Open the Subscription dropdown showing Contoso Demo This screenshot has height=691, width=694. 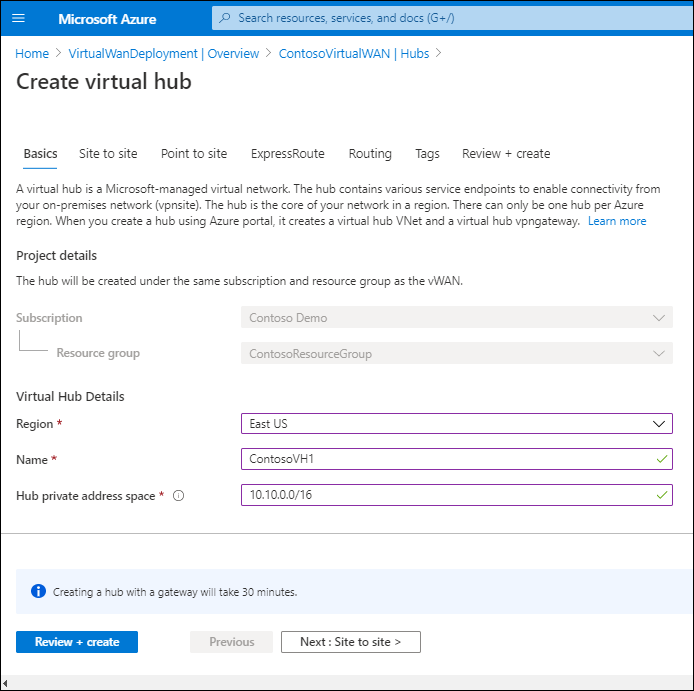tap(457, 317)
